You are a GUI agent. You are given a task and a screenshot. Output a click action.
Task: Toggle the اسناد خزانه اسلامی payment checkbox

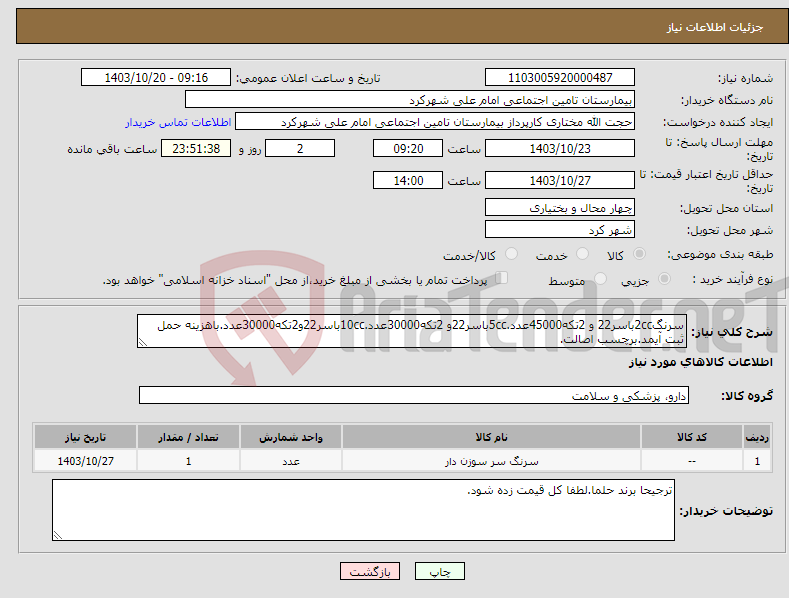(x=501, y=277)
